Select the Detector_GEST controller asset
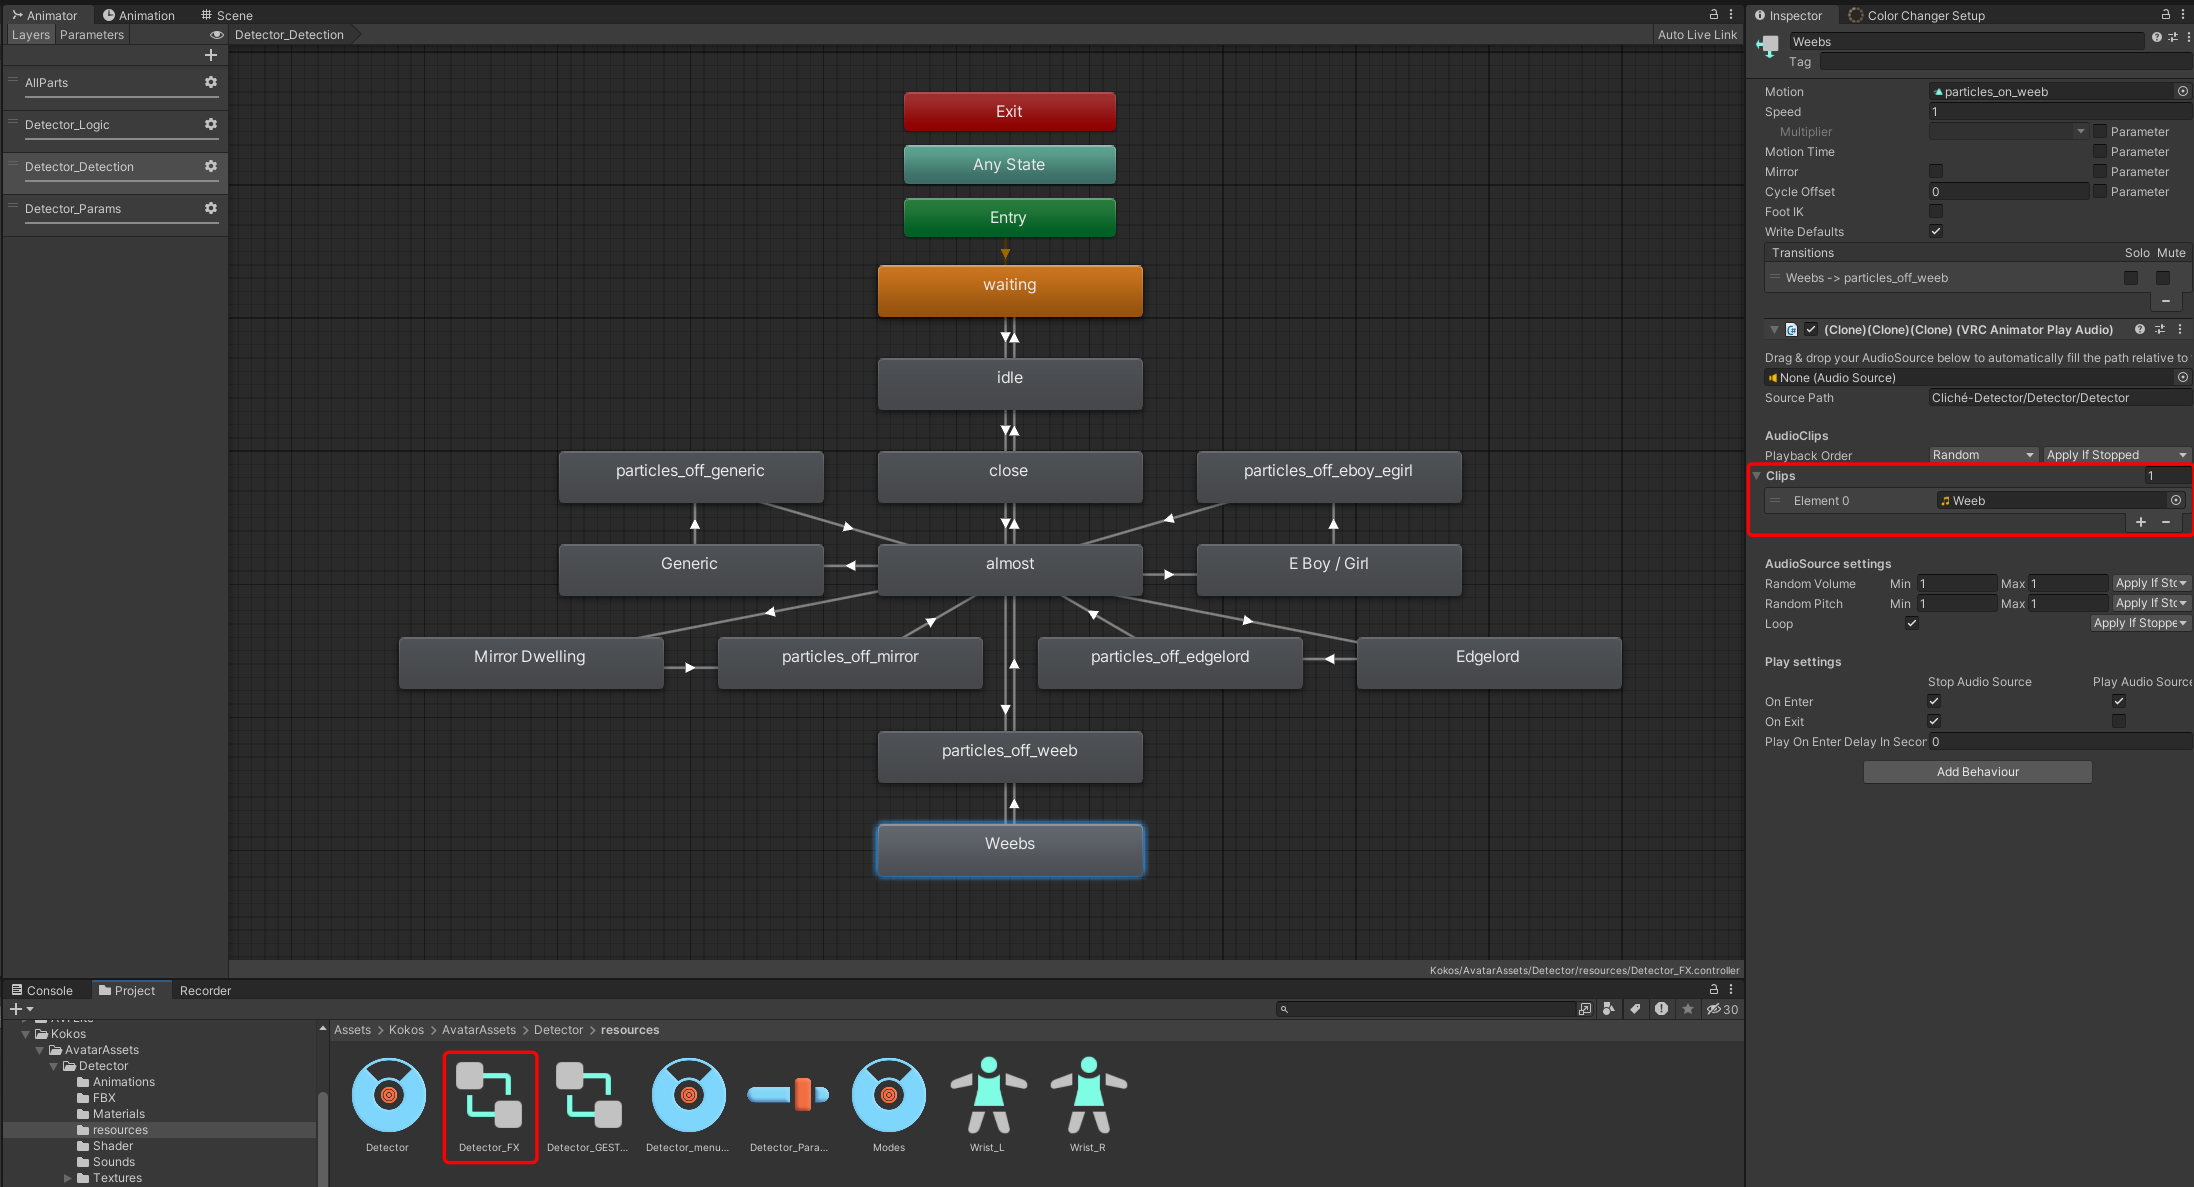Image resolution: width=2194 pixels, height=1187 pixels. [588, 1097]
